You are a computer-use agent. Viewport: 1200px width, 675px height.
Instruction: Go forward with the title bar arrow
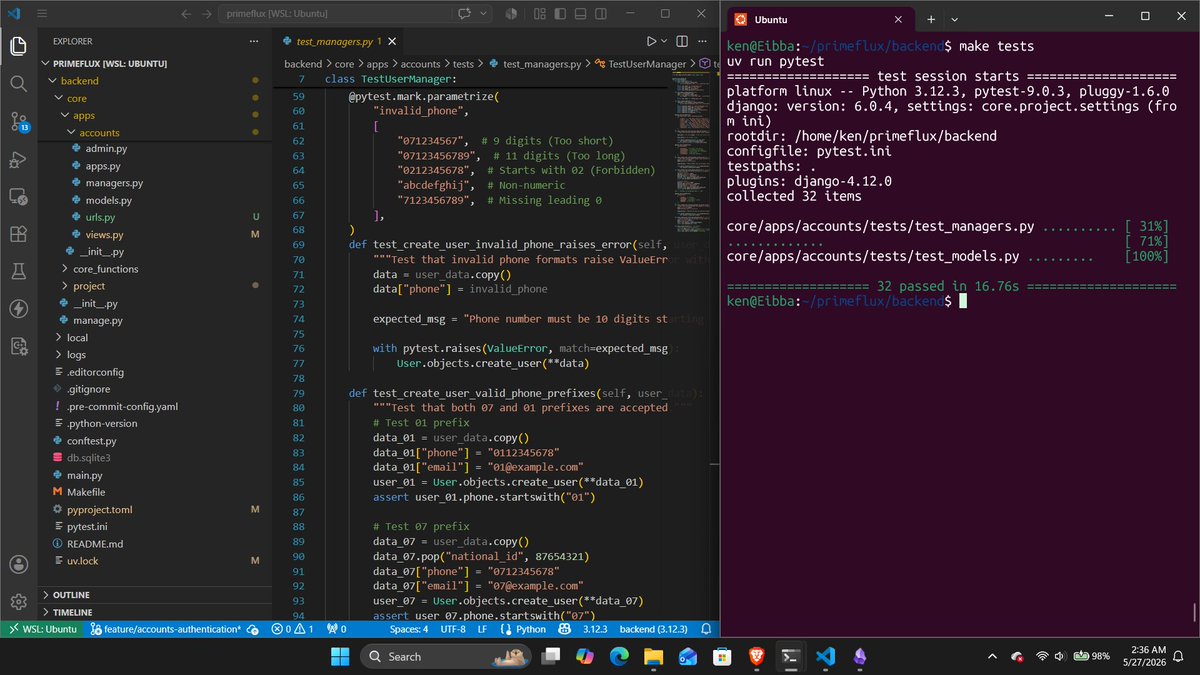pyautogui.click(x=208, y=15)
